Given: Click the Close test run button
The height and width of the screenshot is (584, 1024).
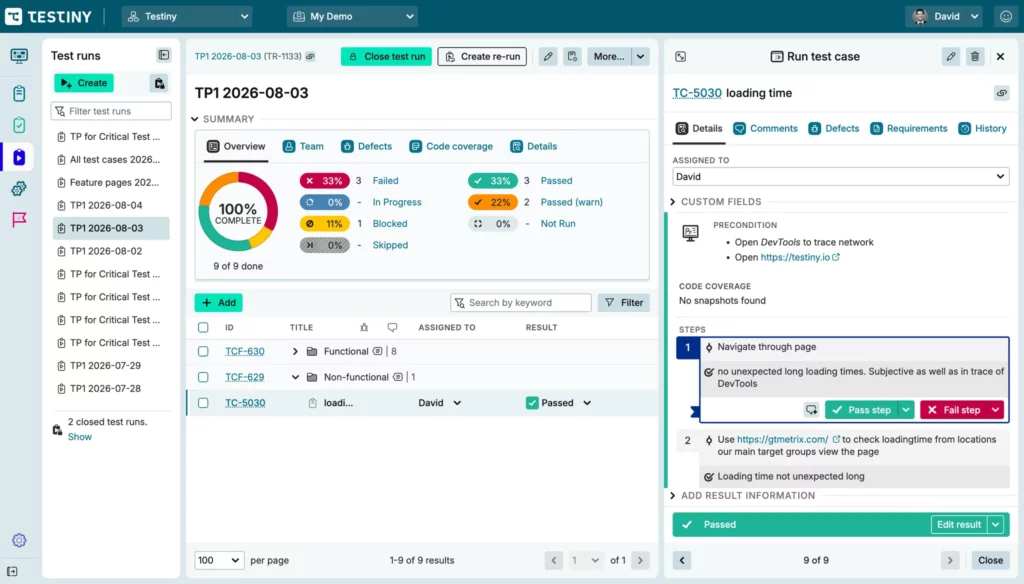Looking at the screenshot, I should pyautogui.click(x=386, y=57).
